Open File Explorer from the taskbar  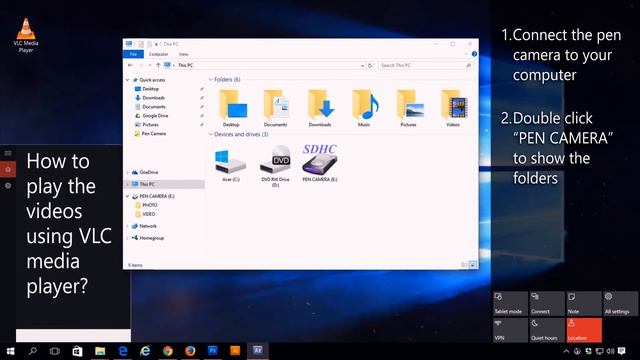point(100,351)
